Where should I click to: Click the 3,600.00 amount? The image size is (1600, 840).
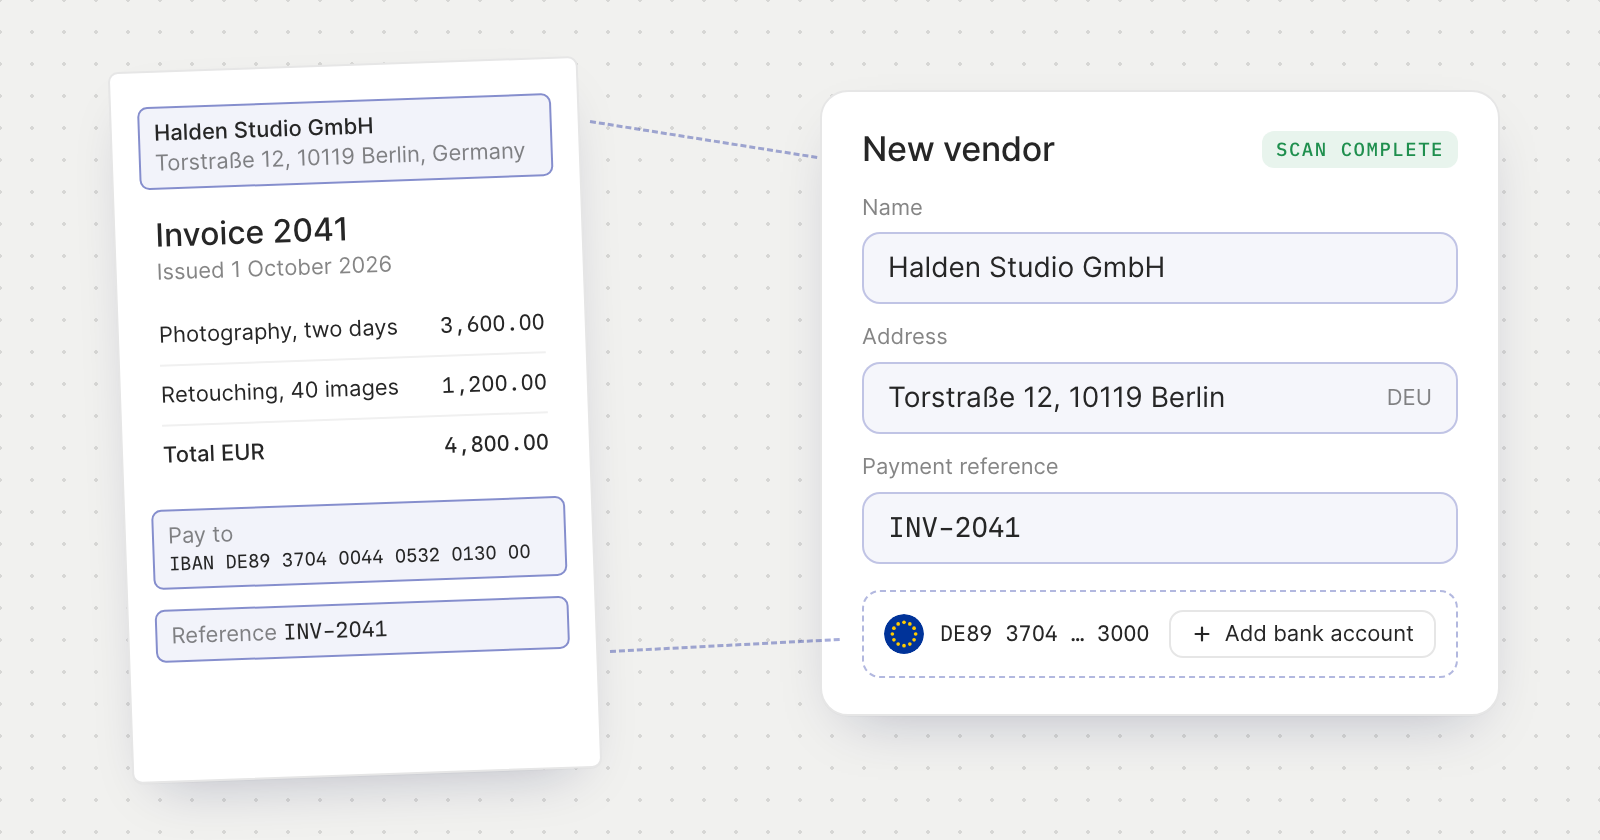point(492,324)
